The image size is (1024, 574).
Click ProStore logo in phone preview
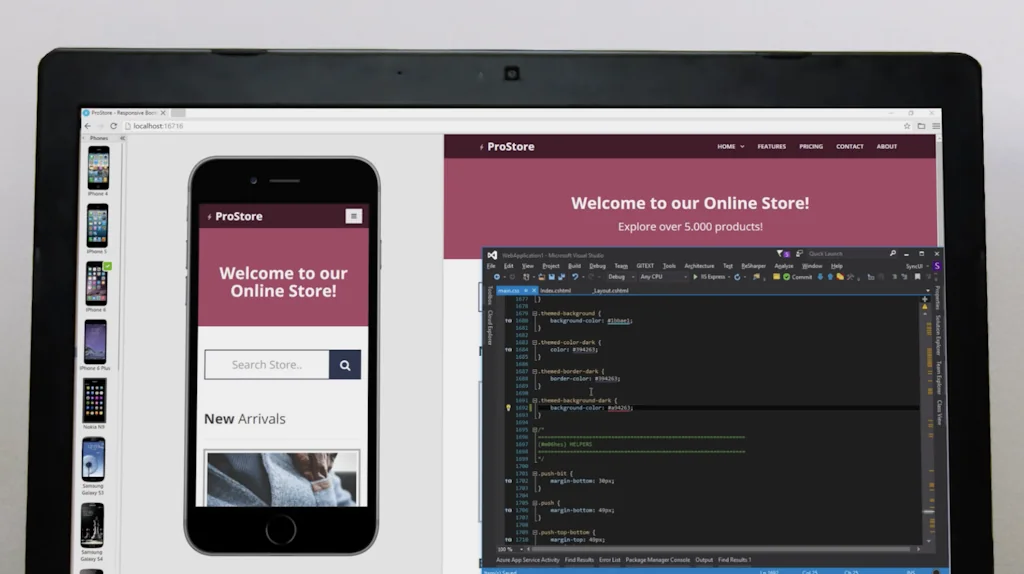coord(235,216)
